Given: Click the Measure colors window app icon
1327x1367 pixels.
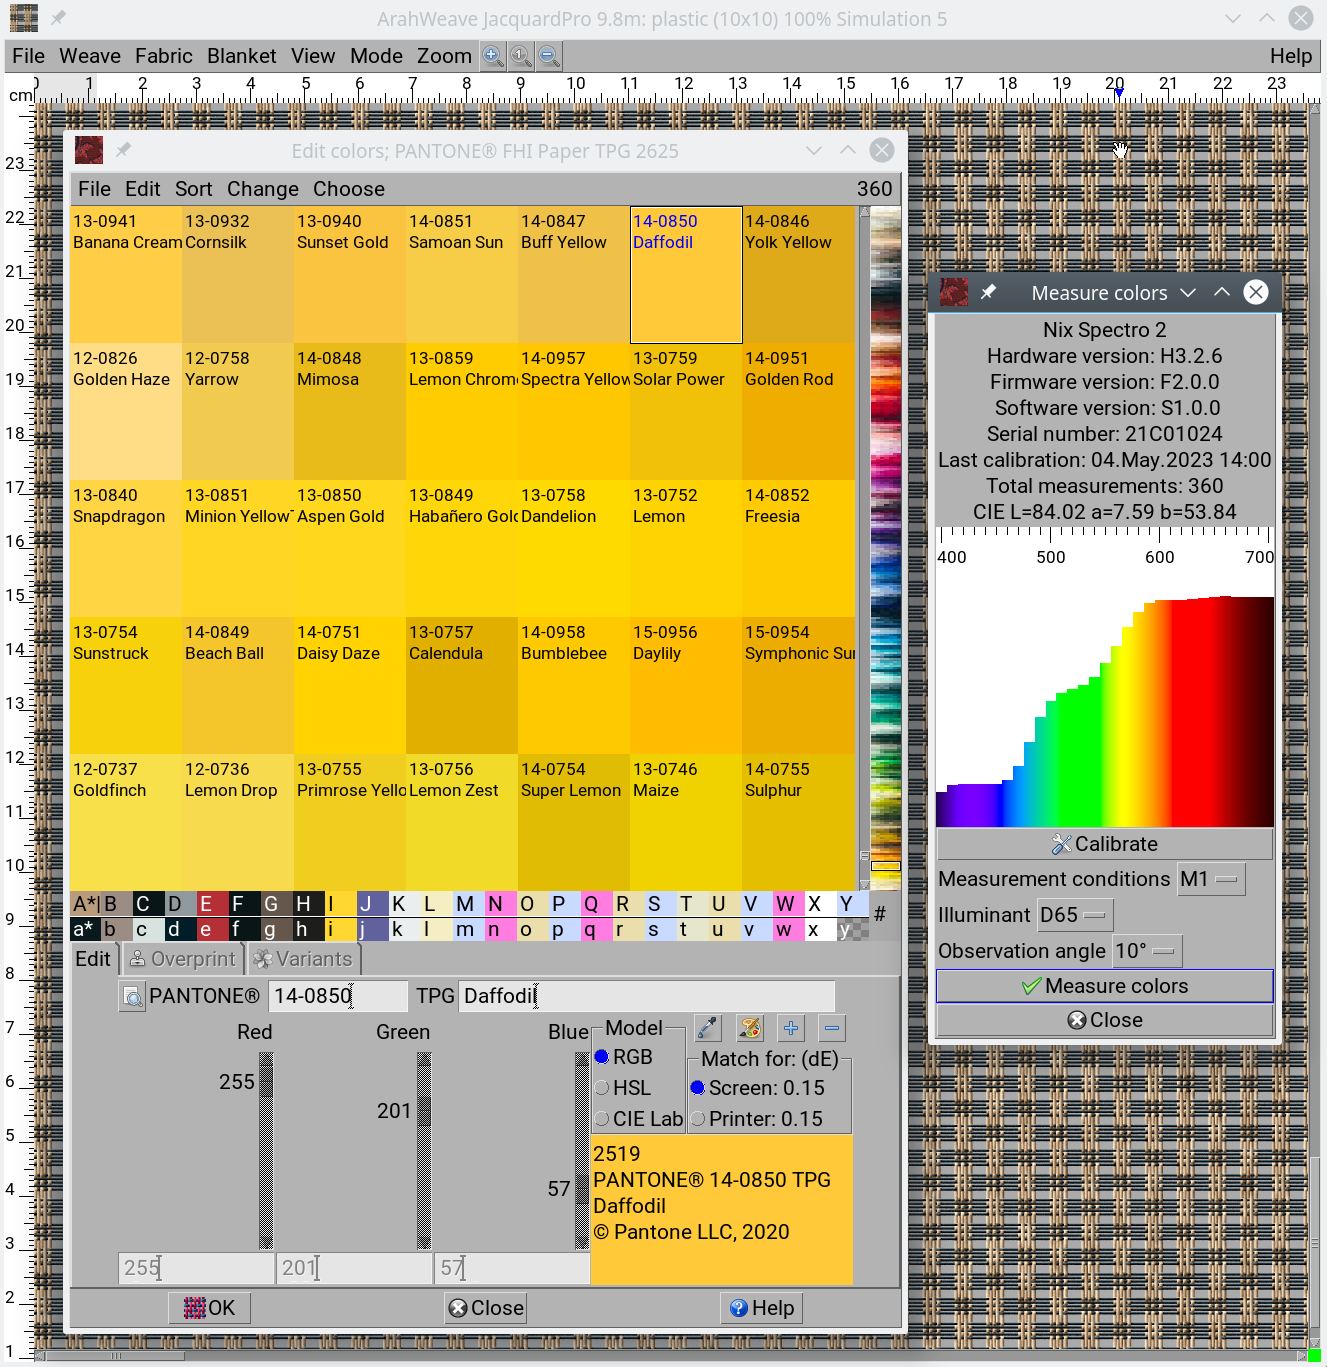Looking at the screenshot, I should [954, 292].
